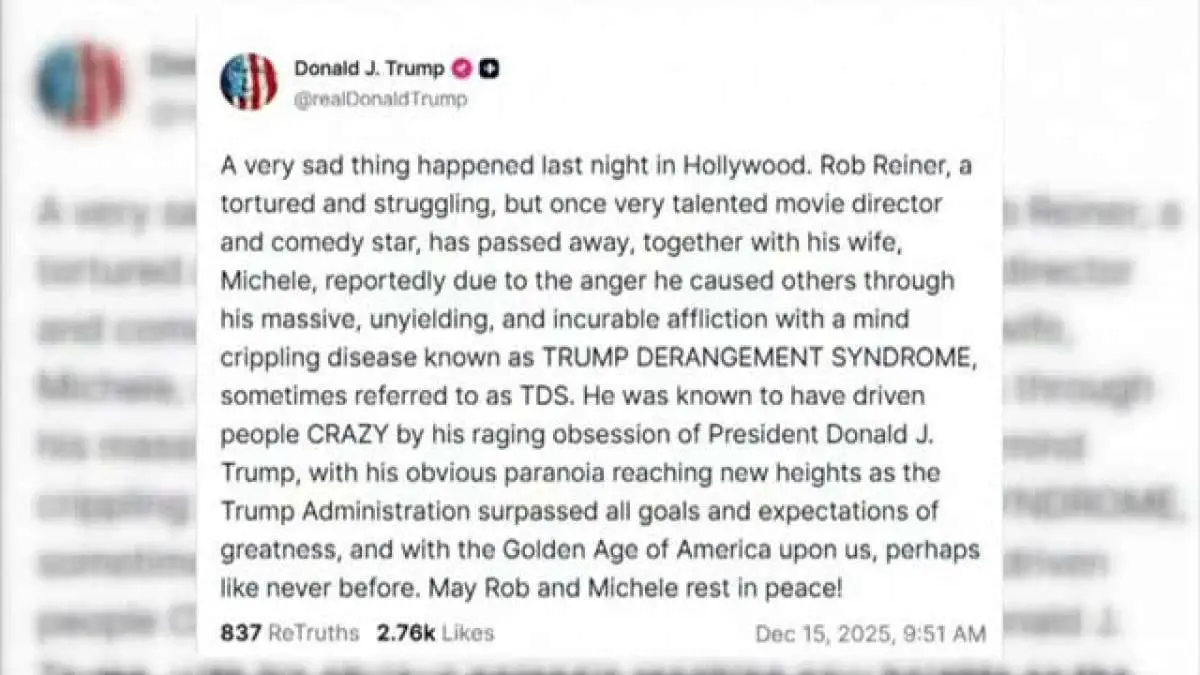Image resolution: width=1200 pixels, height=675 pixels.
Task: Click the black plus badge beside the name
Action: pyautogui.click(x=490, y=69)
